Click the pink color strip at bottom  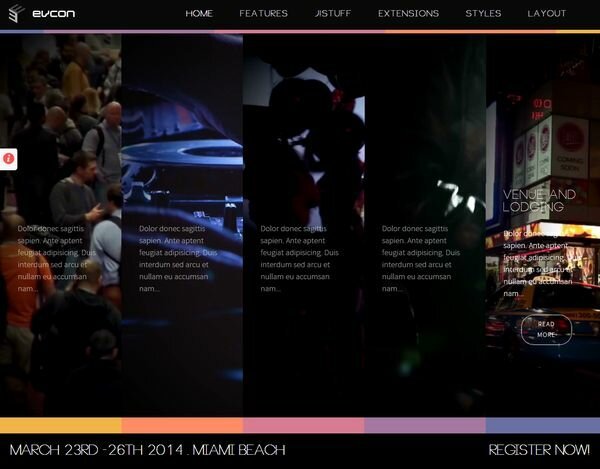pos(303,425)
